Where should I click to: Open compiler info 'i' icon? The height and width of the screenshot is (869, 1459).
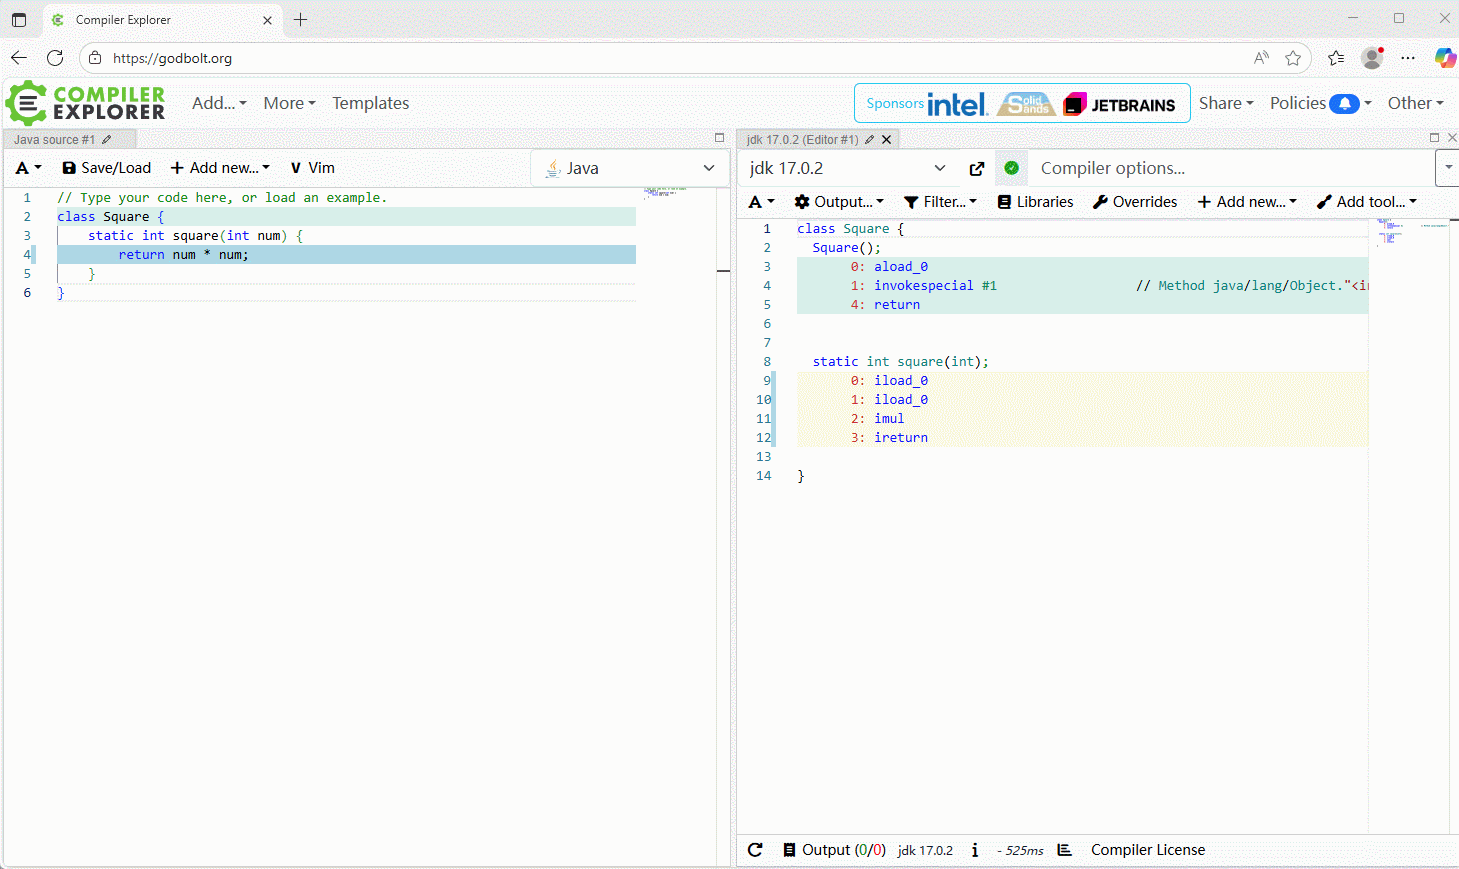click(975, 850)
